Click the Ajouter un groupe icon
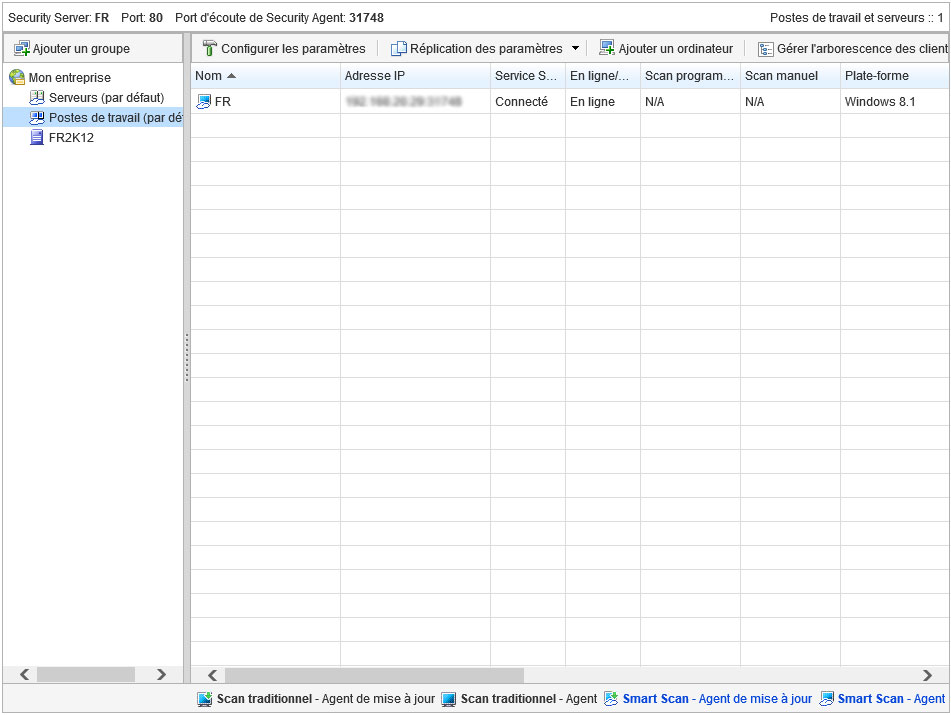Screen dimensions: 951x715 tap(21, 48)
